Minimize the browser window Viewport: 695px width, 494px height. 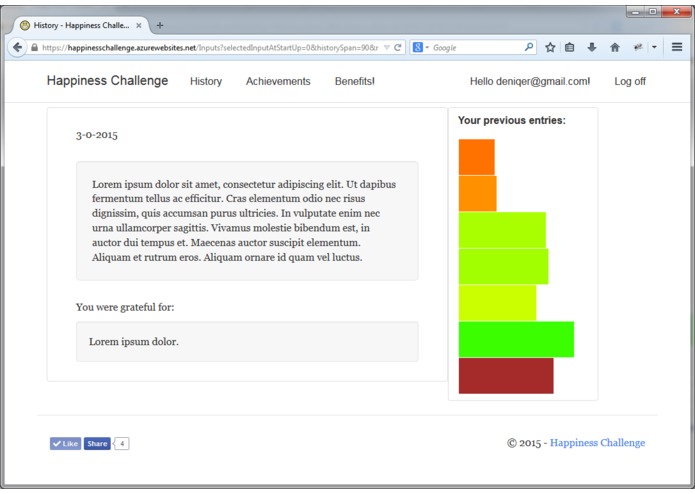(636, 12)
